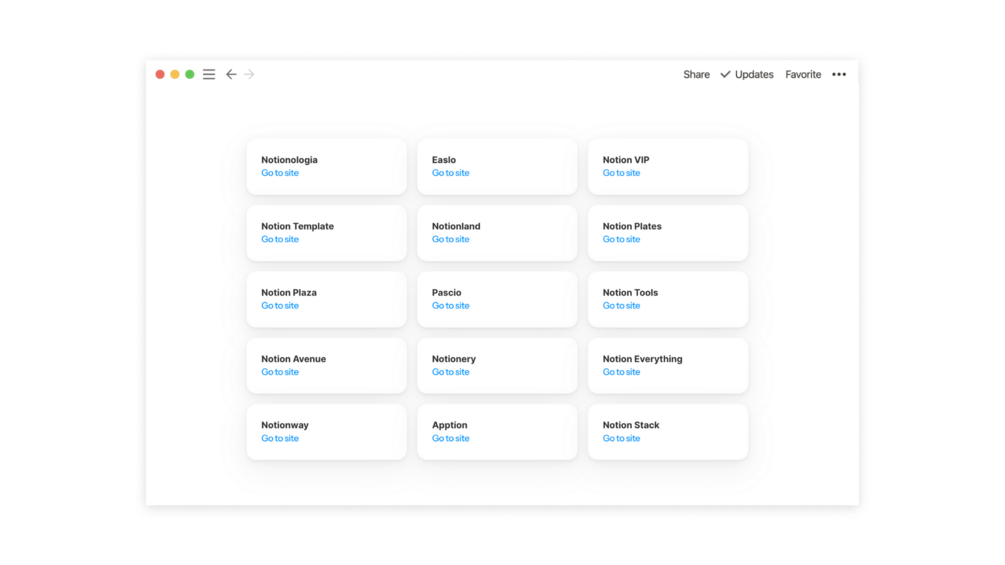The height and width of the screenshot is (565, 1005).
Task: Select Go to site under Notionway
Action: [x=279, y=438]
